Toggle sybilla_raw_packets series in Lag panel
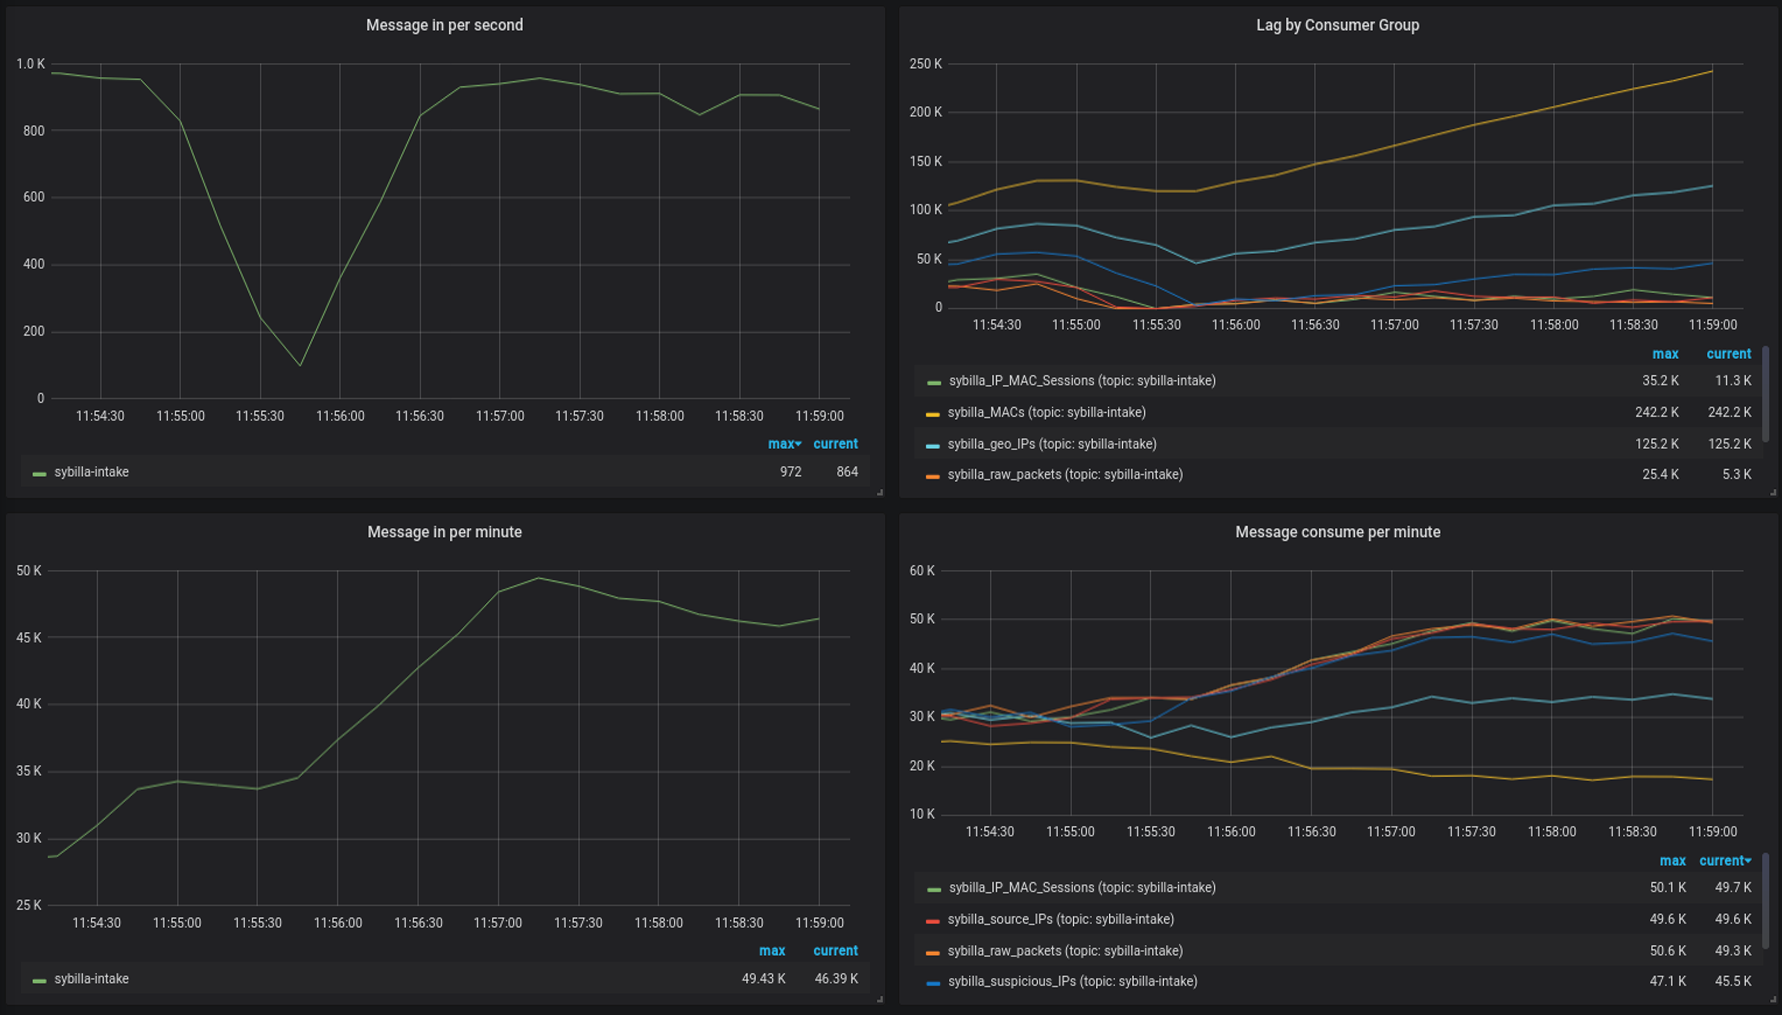The image size is (1782, 1015). (x=1065, y=475)
